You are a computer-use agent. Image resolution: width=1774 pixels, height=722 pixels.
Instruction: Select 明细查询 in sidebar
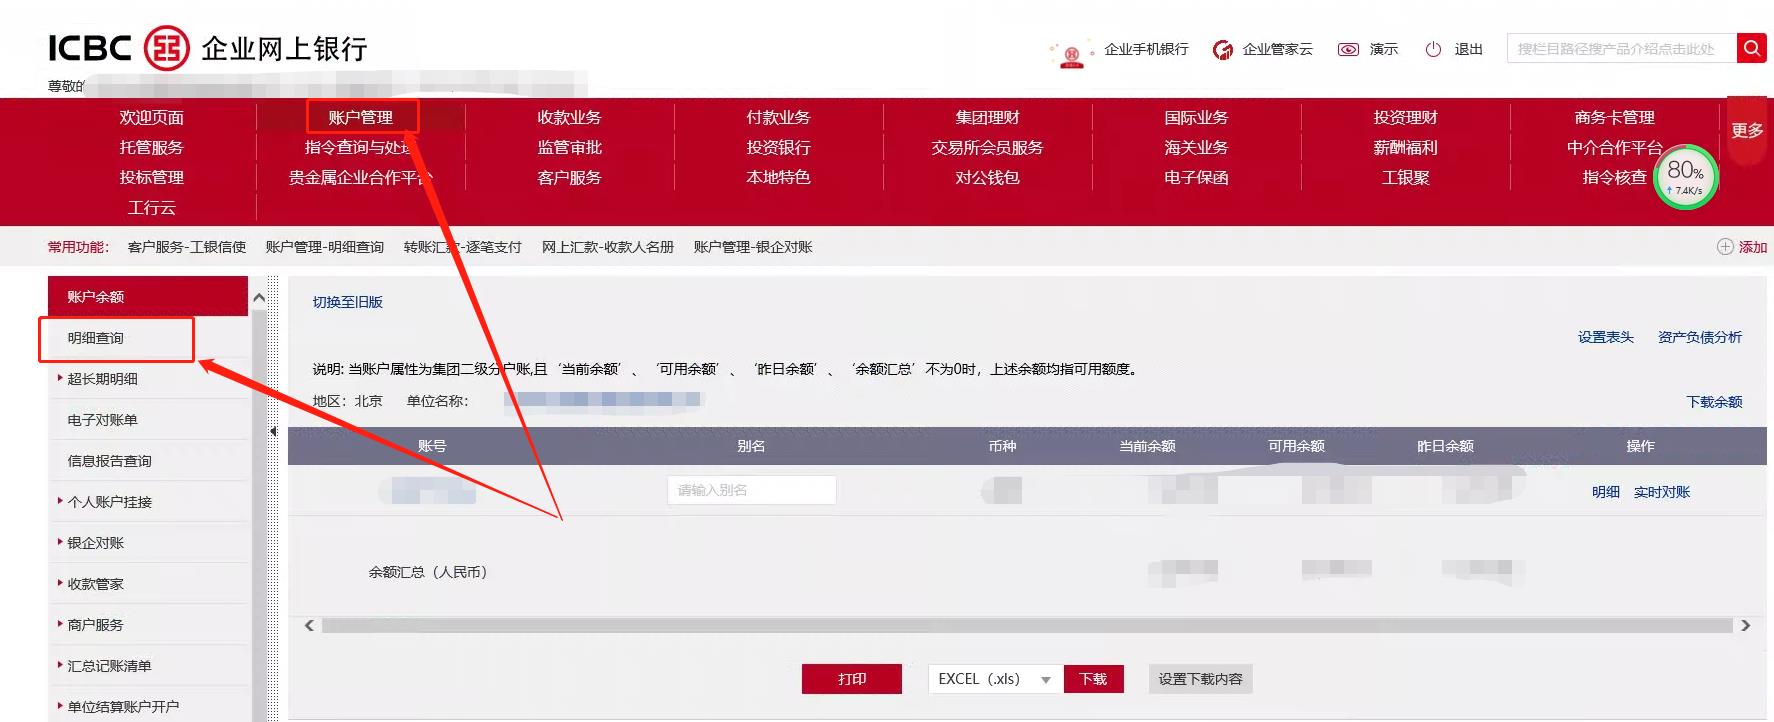pyautogui.click(x=96, y=338)
